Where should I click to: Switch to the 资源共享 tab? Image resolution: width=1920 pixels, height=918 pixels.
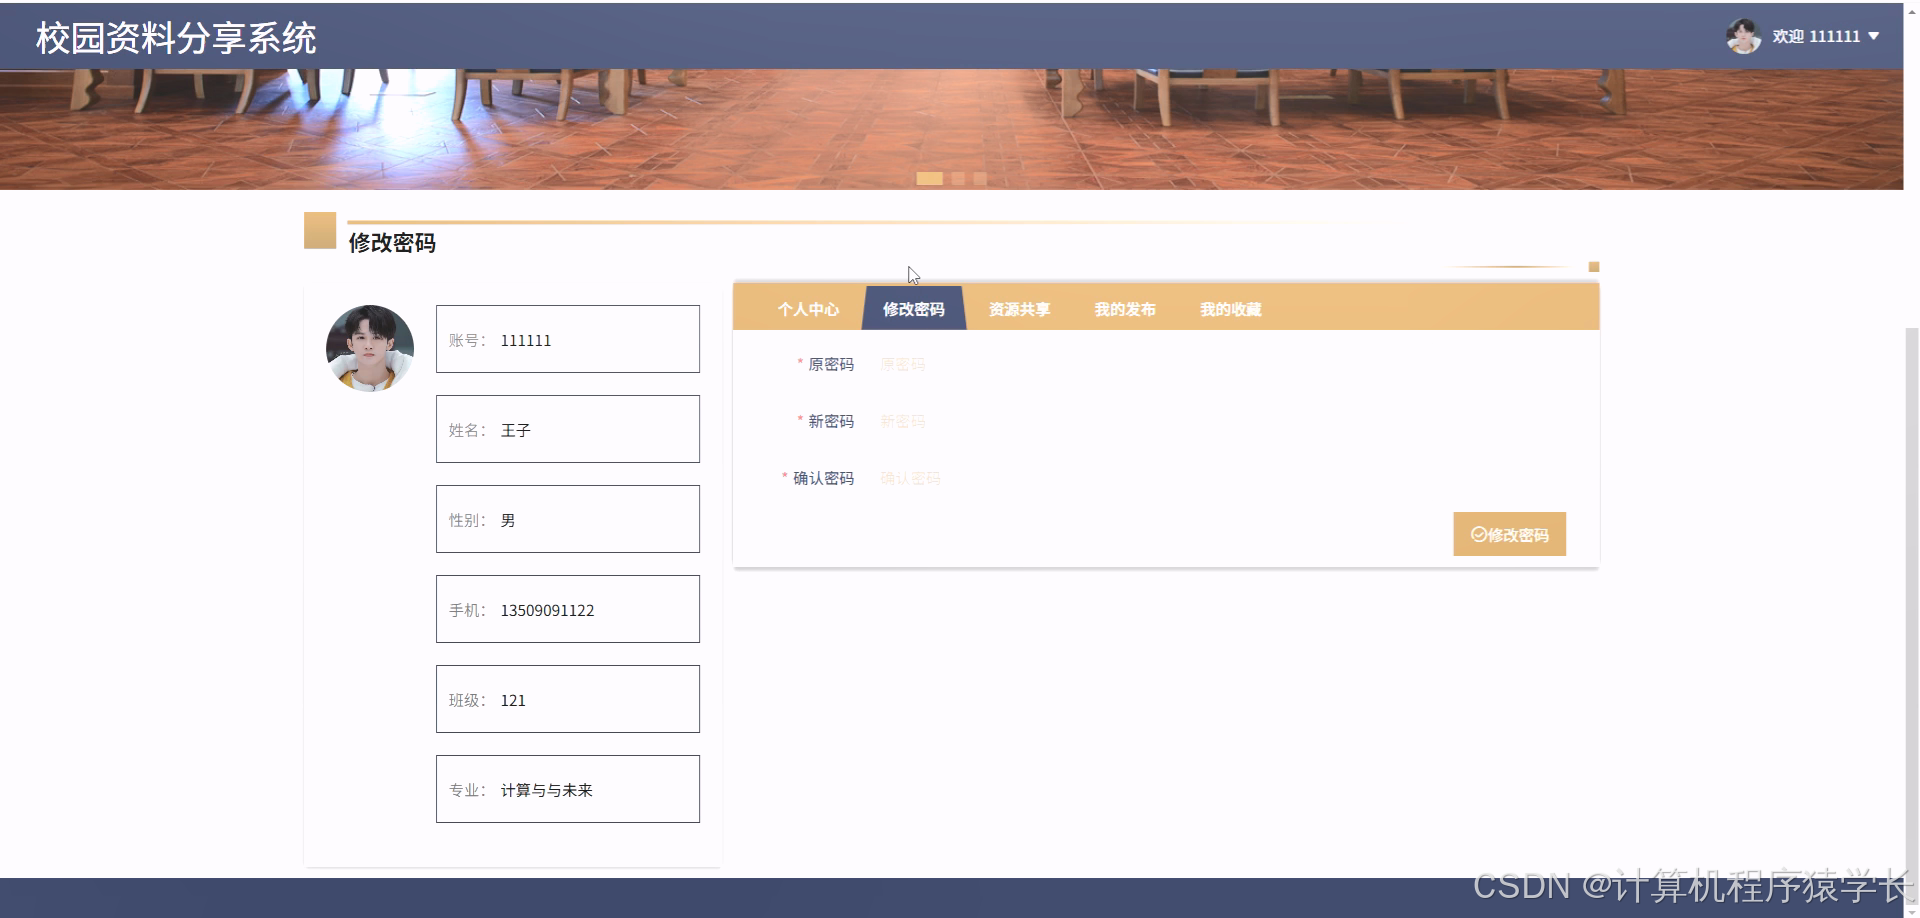(x=1018, y=309)
